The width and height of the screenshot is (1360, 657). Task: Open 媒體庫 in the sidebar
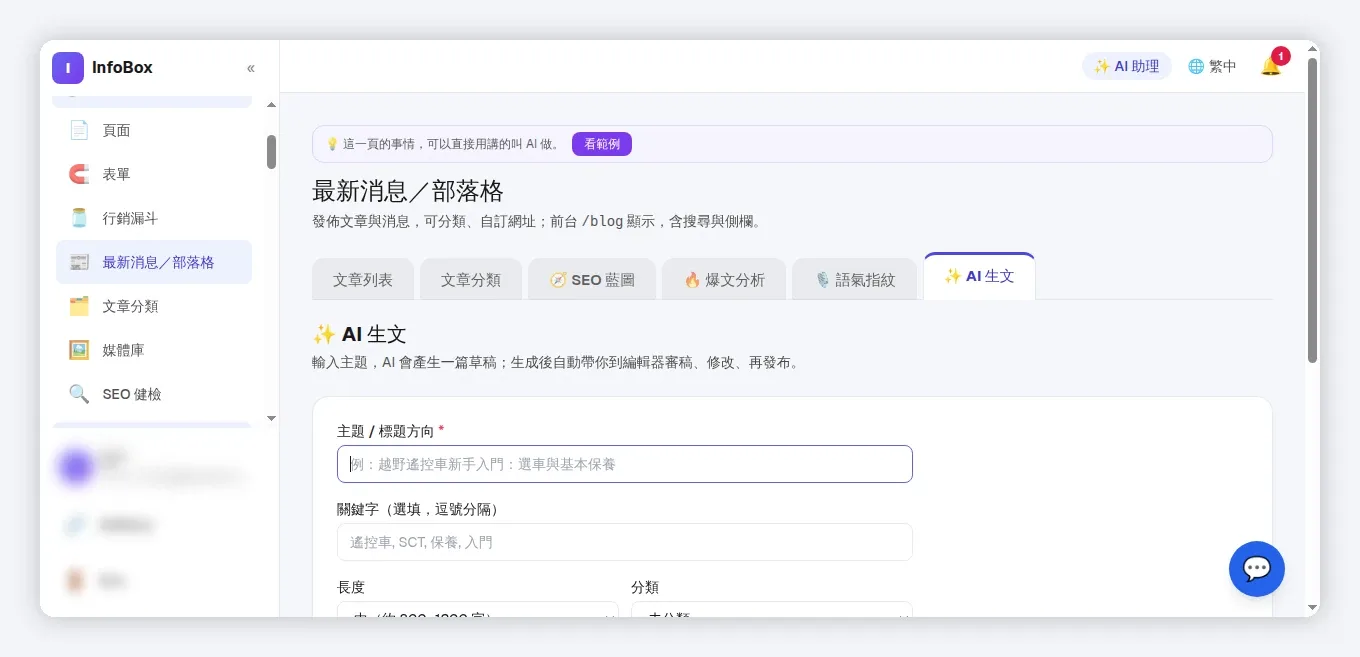coord(154,350)
